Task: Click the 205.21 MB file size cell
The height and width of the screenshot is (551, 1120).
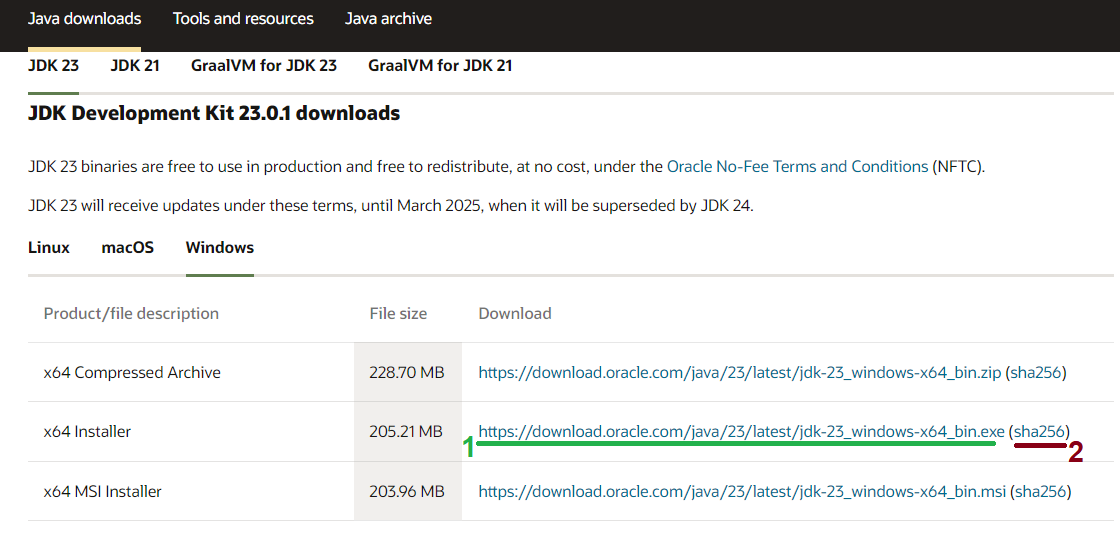Action: (x=407, y=432)
